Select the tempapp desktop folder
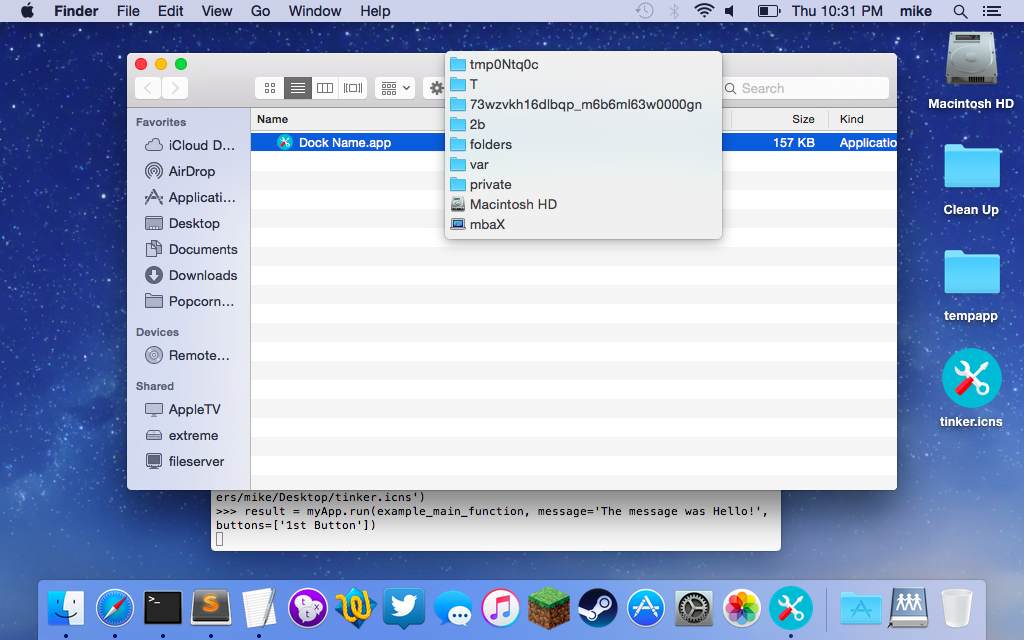This screenshot has width=1024, height=640. click(970, 286)
